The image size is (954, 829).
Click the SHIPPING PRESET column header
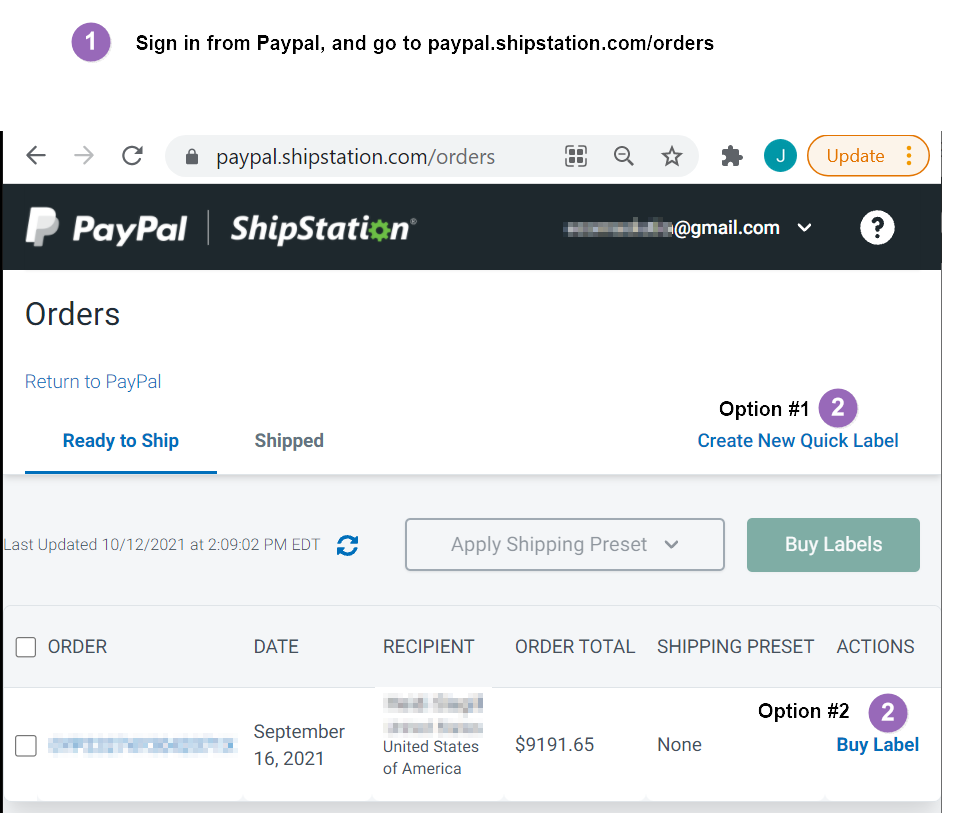[x=736, y=647]
